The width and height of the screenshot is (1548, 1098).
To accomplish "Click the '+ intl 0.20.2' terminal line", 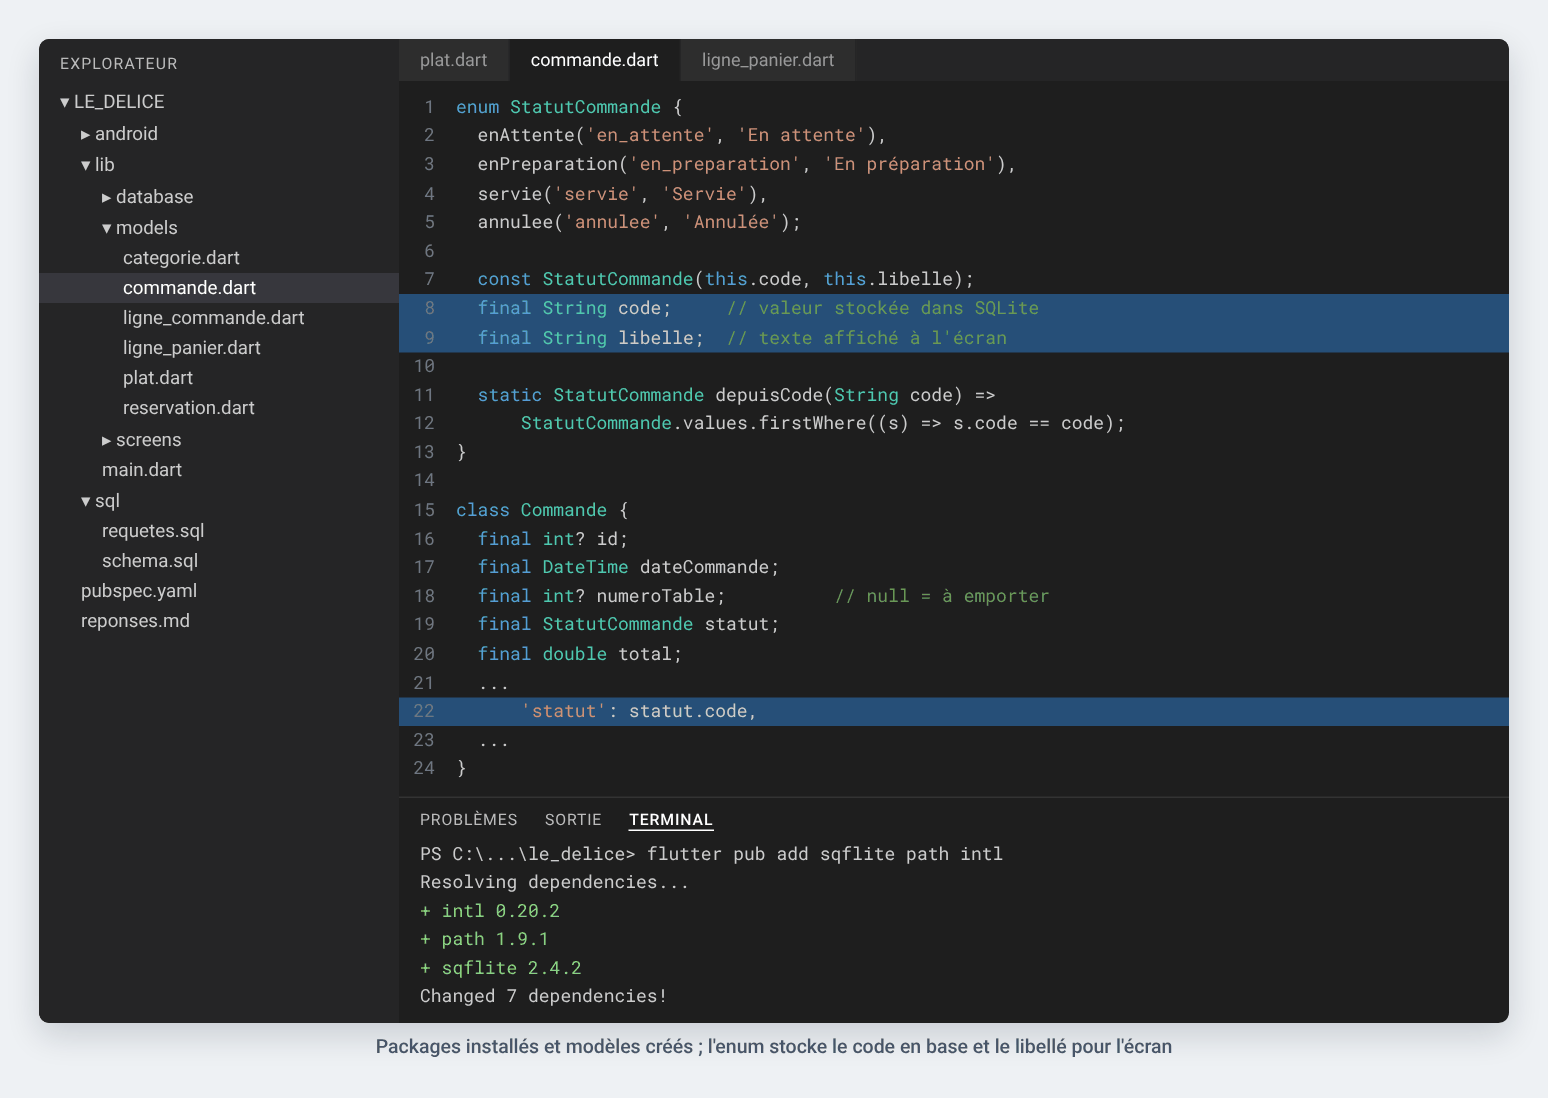I will coord(490,911).
